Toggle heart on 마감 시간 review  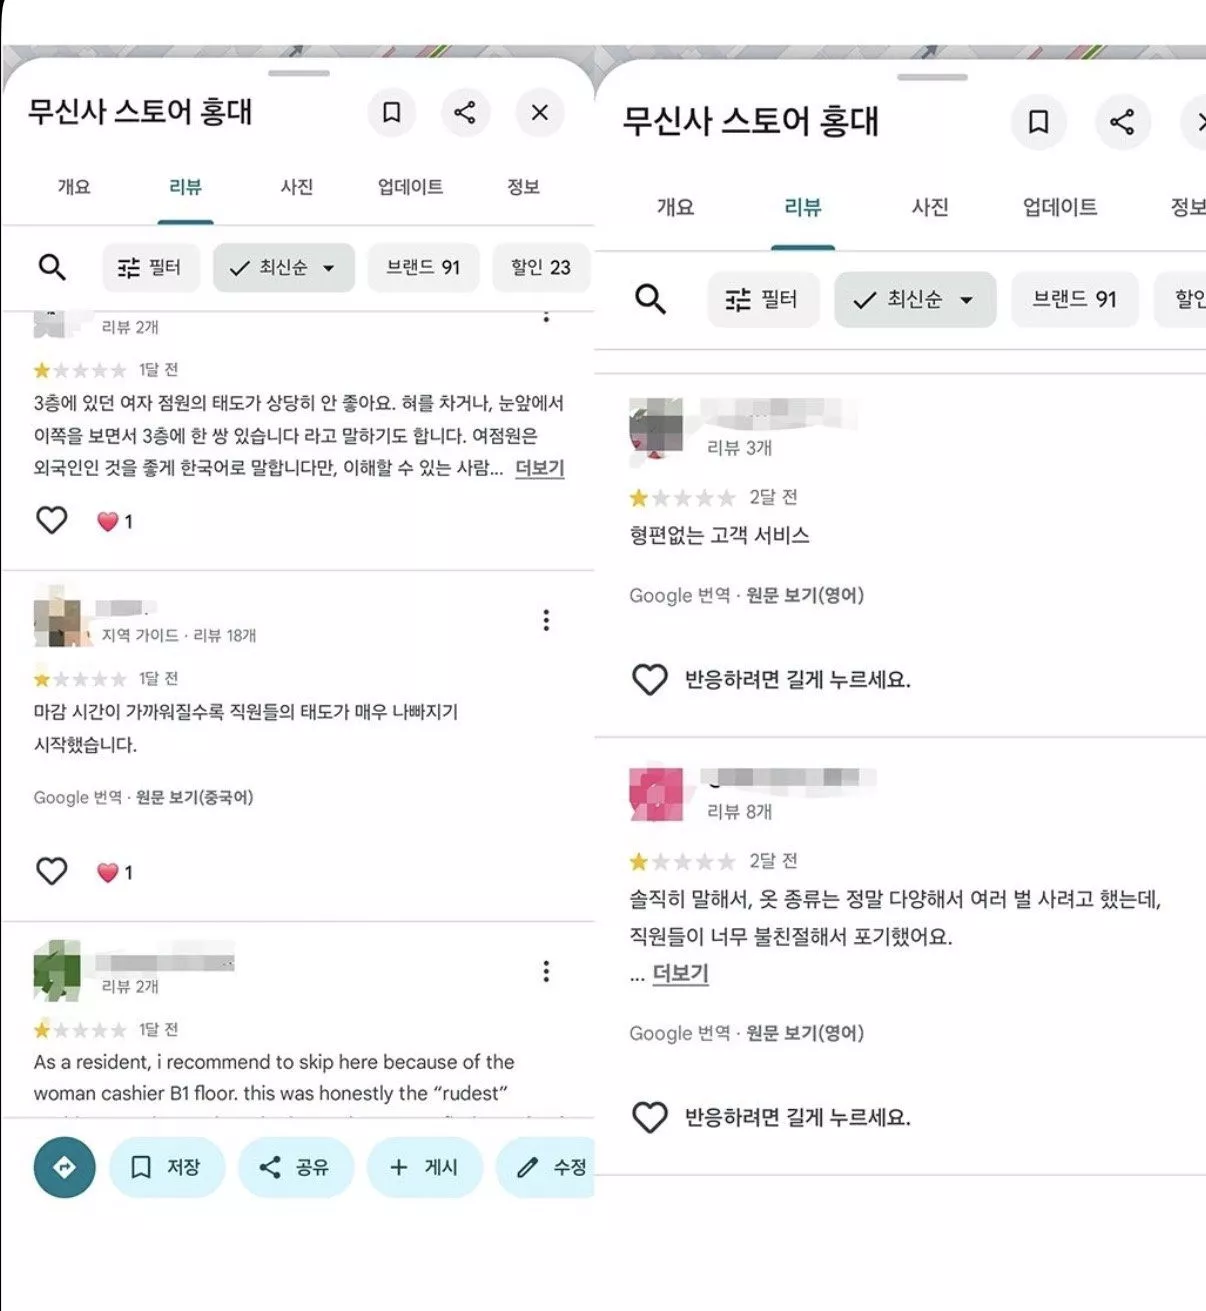coord(52,871)
